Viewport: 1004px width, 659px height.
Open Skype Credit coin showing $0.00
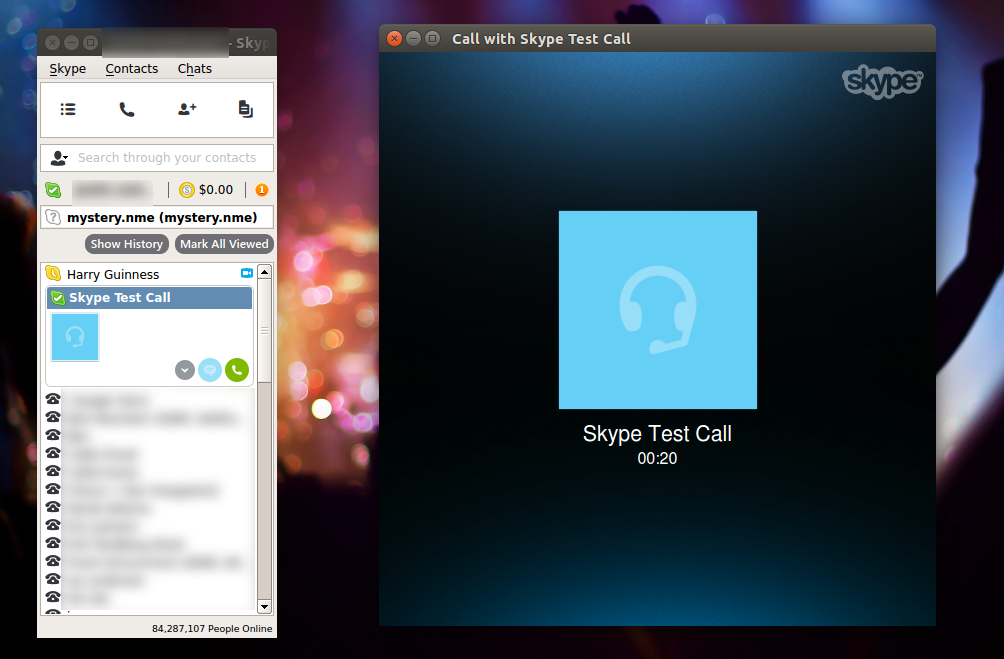click(x=206, y=190)
